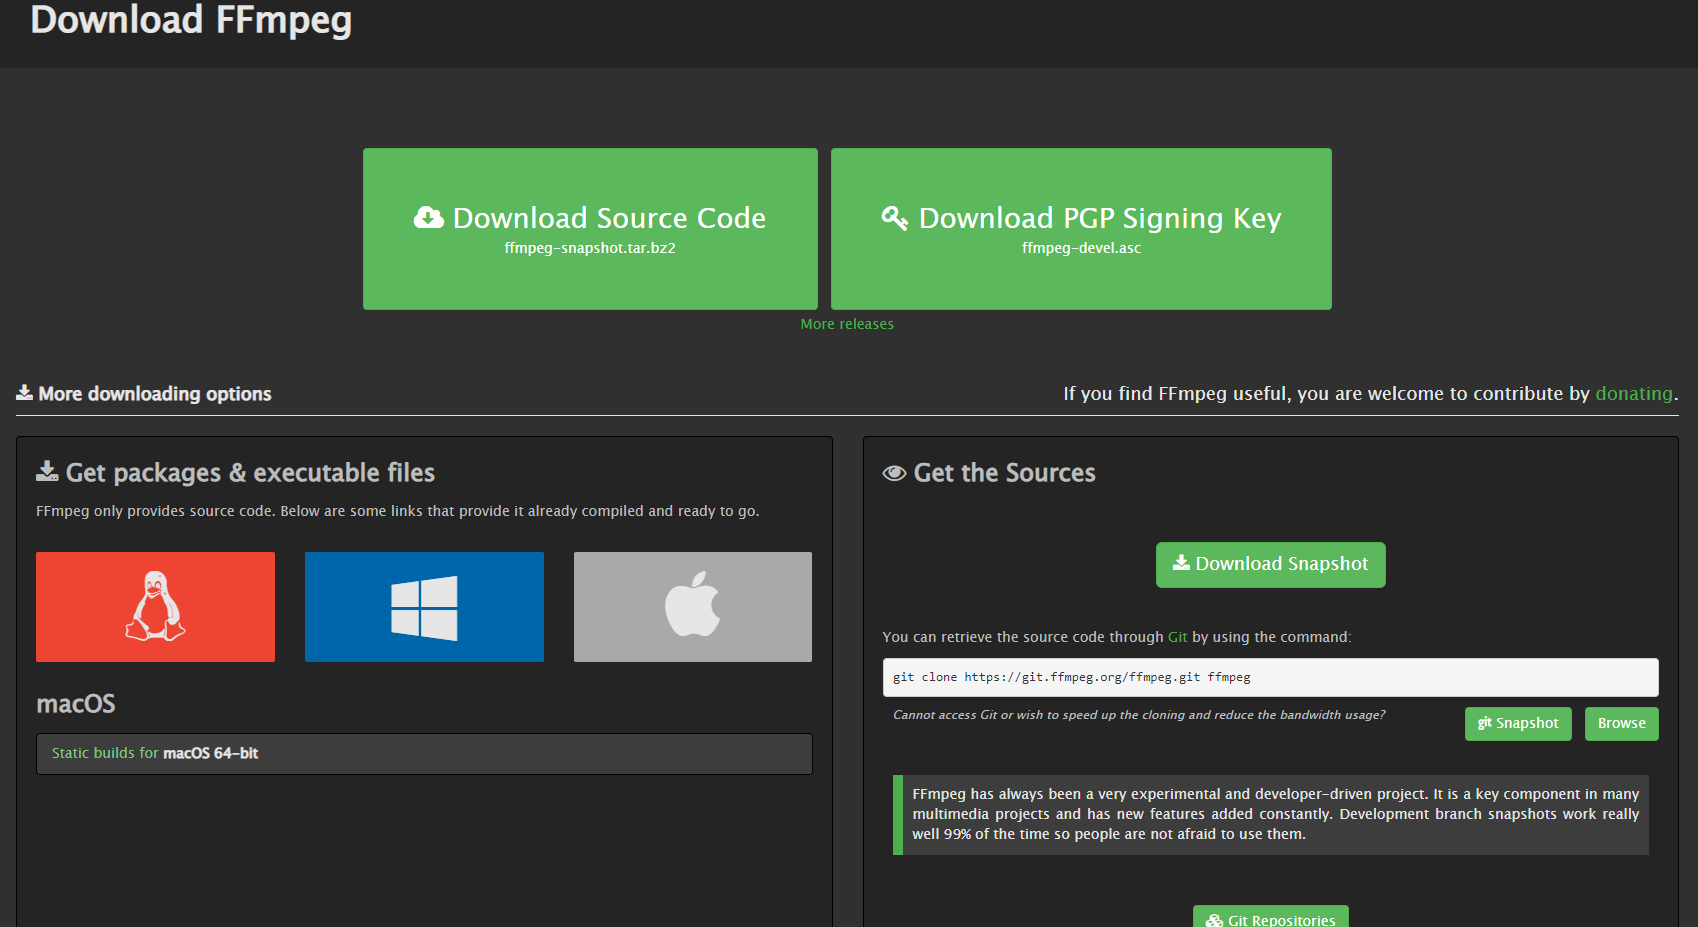Click the key icon for PGP signing
1698x927 pixels.
point(894,218)
